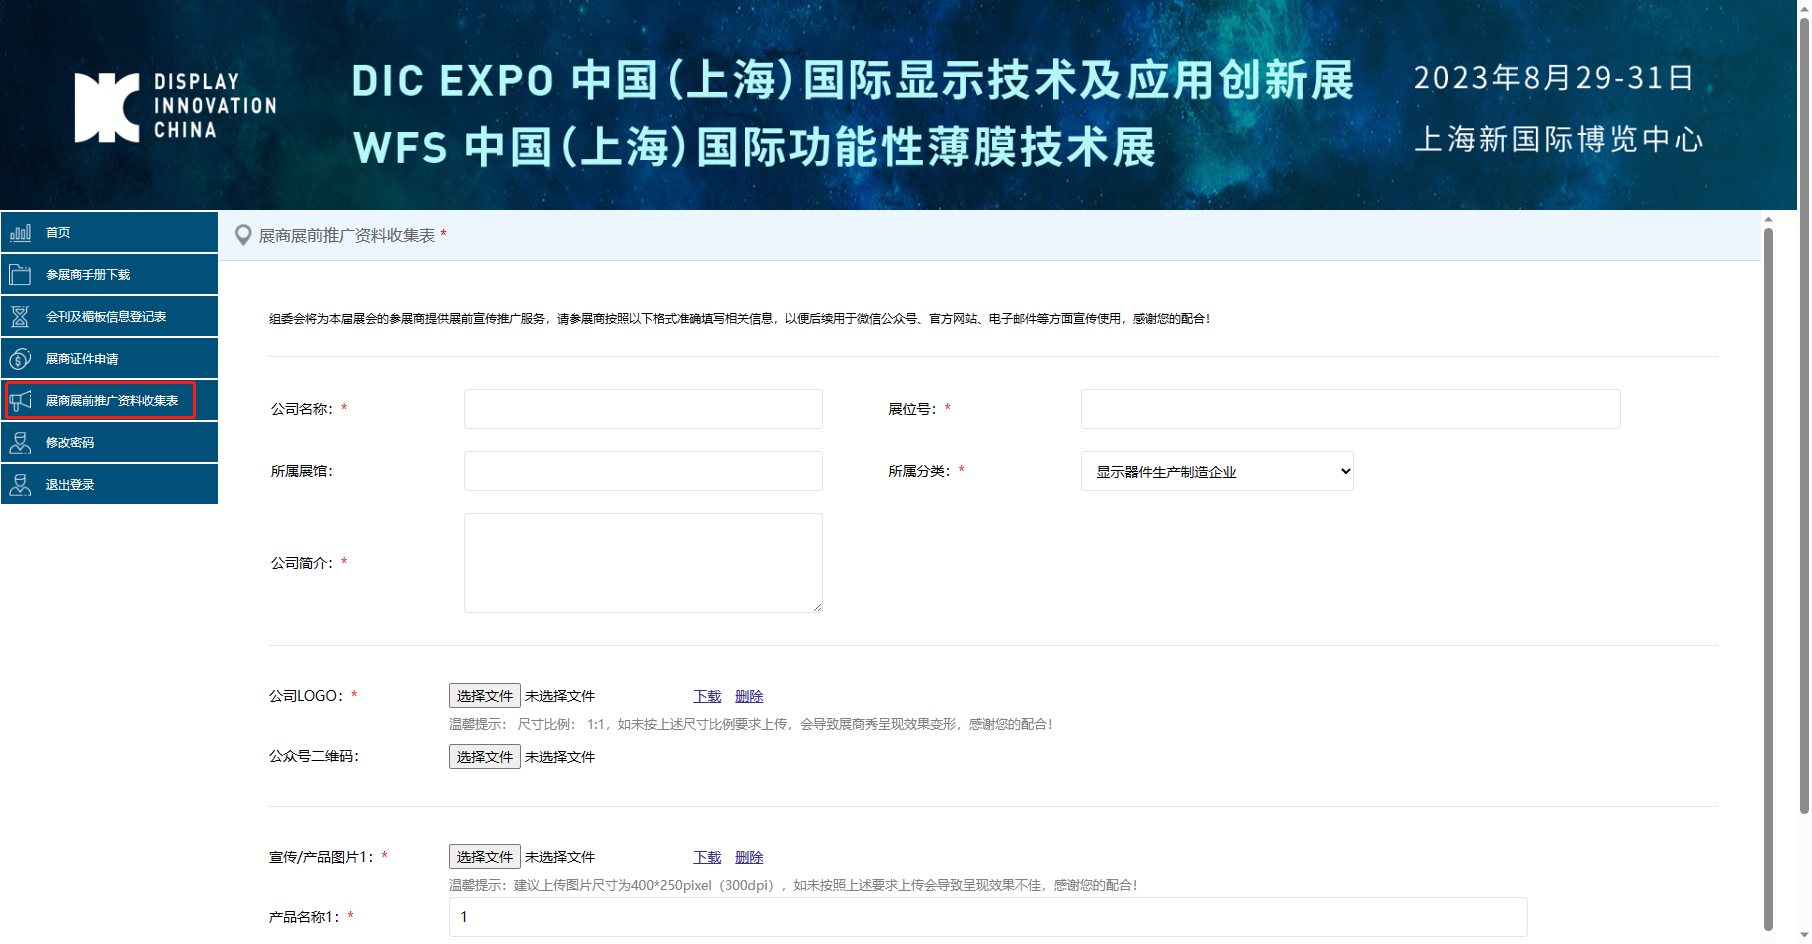Click the location pin beside 展商展前推广资料收集表

click(243, 235)
